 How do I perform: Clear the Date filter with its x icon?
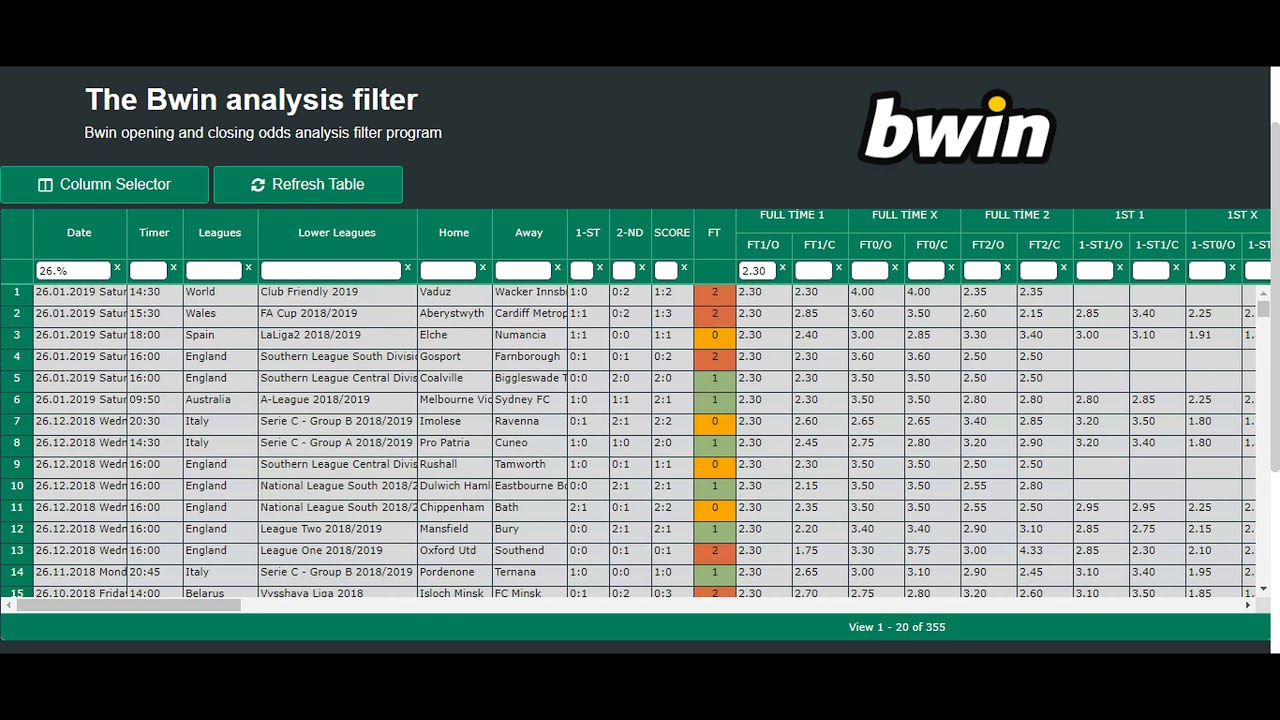pyautogui.click(x=117, y=268)
